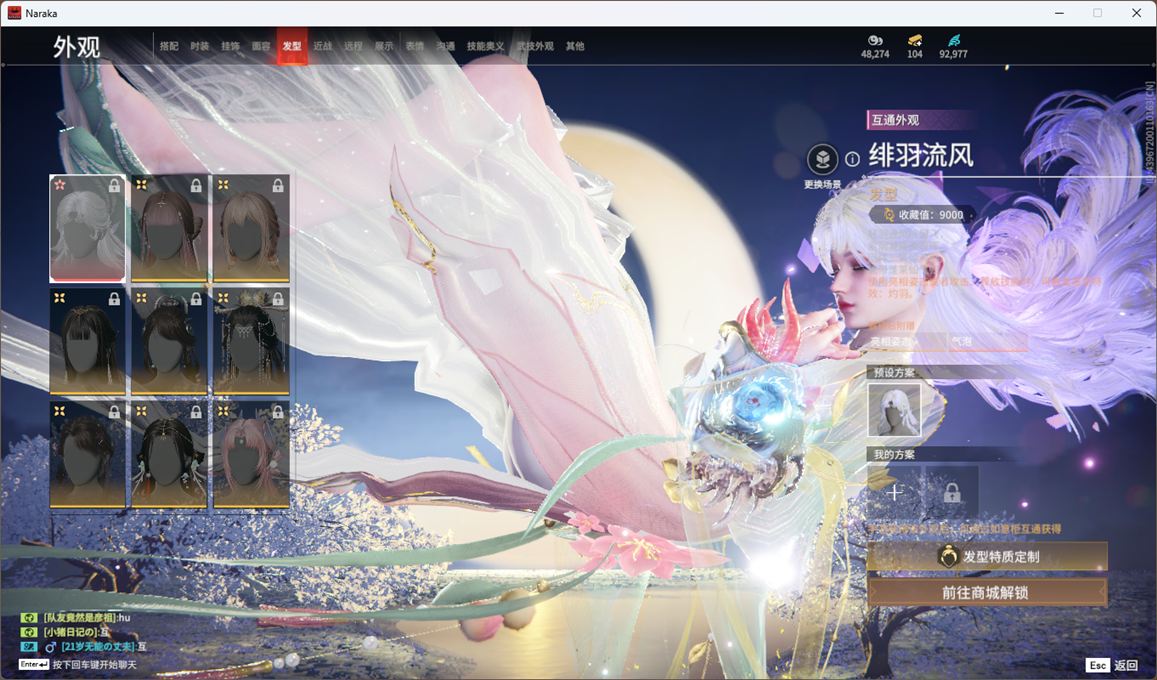The width and height of the screenshot is (1157, 680).
Task: Close the Naraka window
Action: point(1136,13)
